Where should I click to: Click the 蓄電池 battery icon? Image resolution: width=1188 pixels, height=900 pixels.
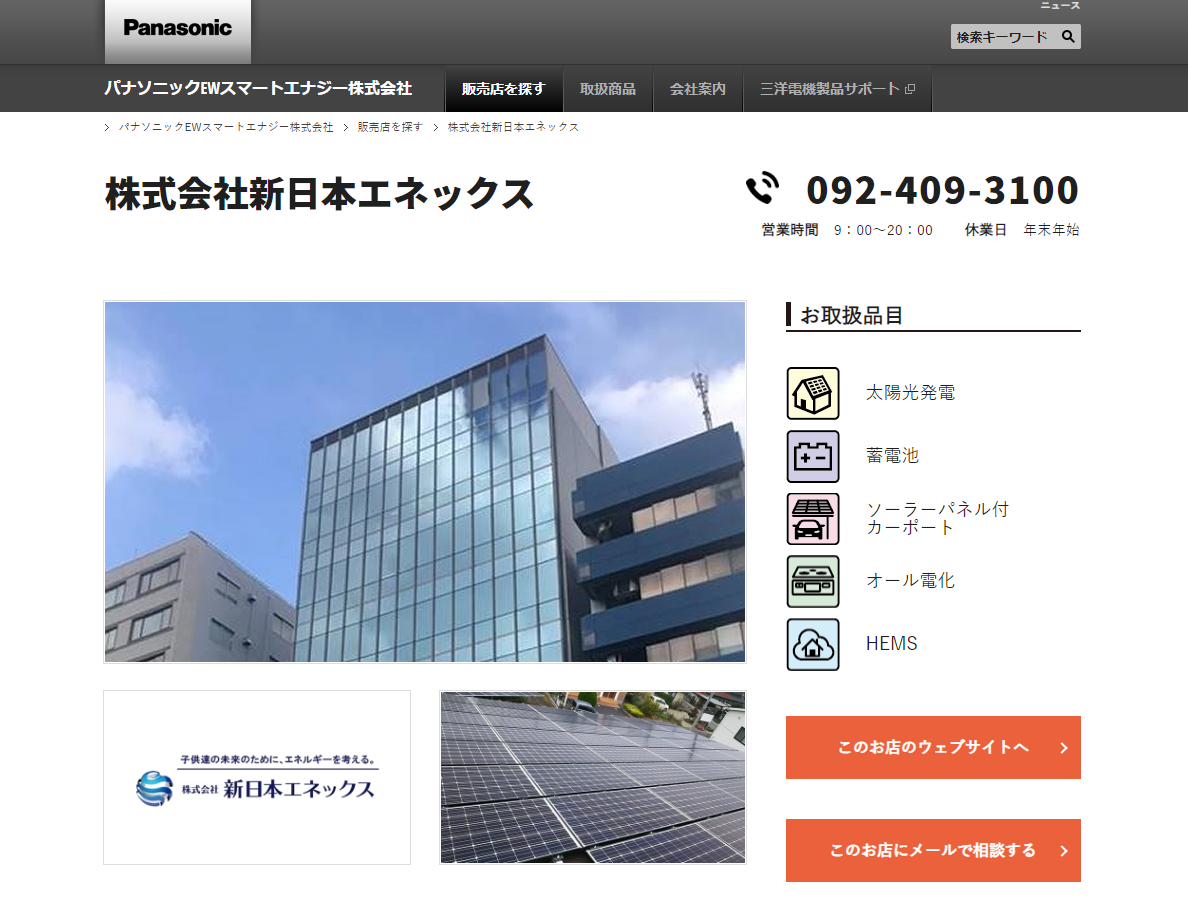[813, 456]
